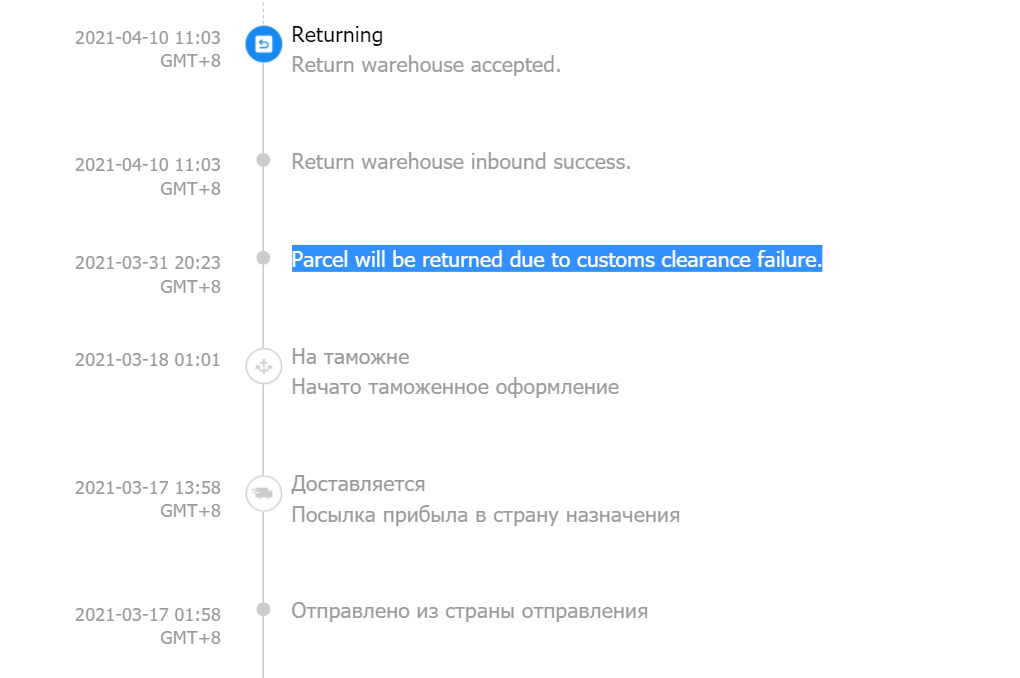The width and height of the screenshot is (1020, 678).
Task: Click the 2021-03-18 01:01 timestamp
Action: 148,360
